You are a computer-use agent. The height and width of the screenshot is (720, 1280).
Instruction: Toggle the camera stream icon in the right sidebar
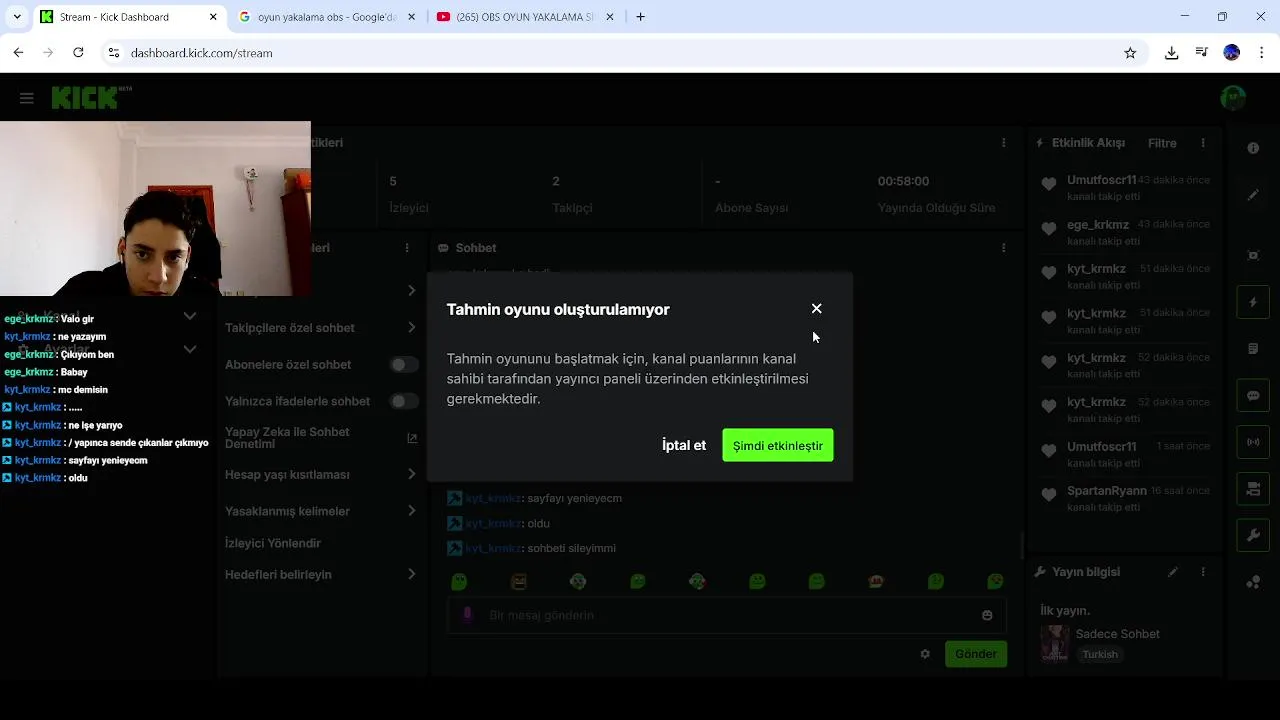click(1253, 489)
